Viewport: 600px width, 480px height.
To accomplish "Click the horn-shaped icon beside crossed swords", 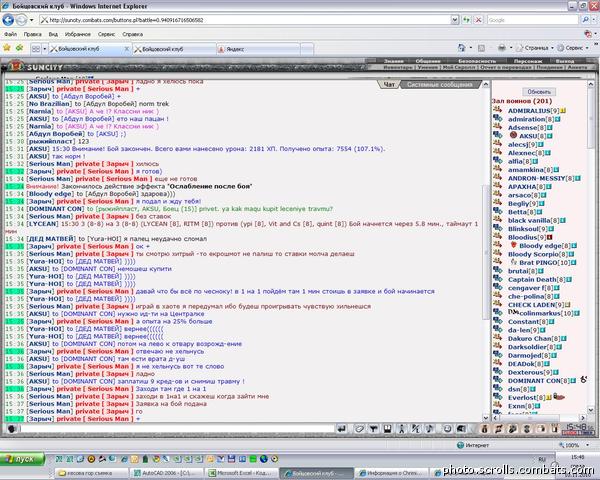I will (513, 429).
